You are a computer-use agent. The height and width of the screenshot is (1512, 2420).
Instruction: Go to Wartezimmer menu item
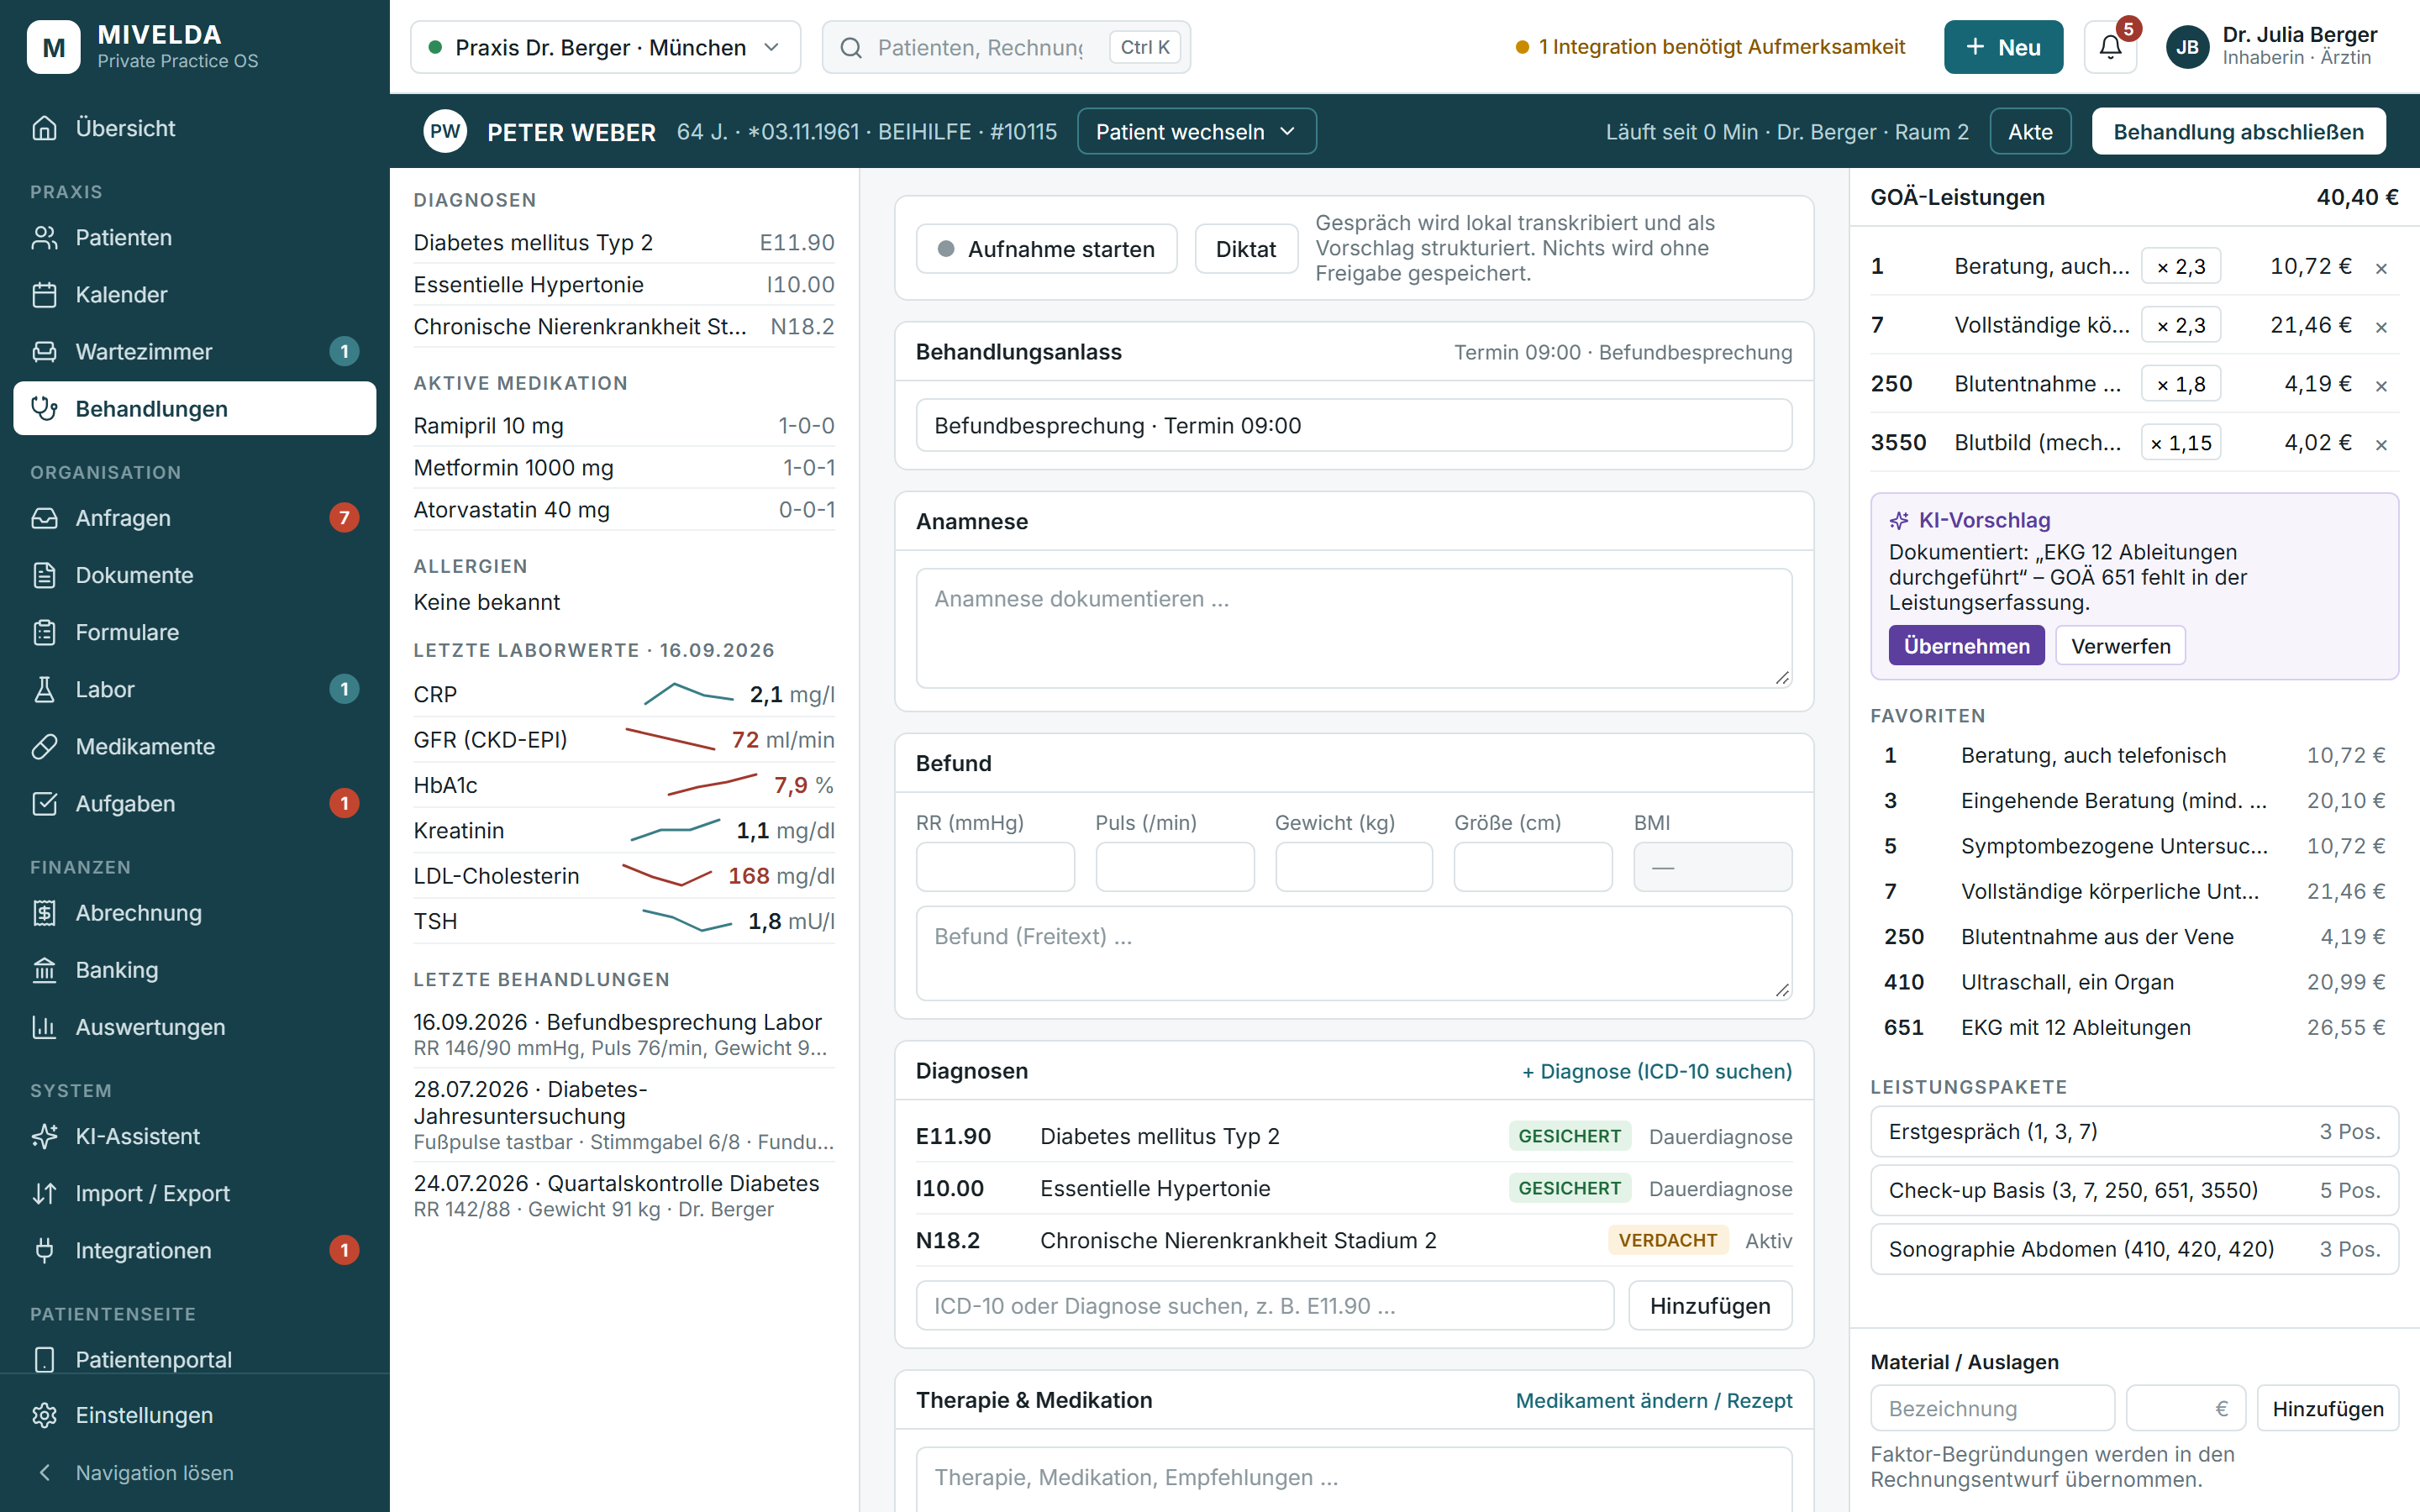[194, 351]
